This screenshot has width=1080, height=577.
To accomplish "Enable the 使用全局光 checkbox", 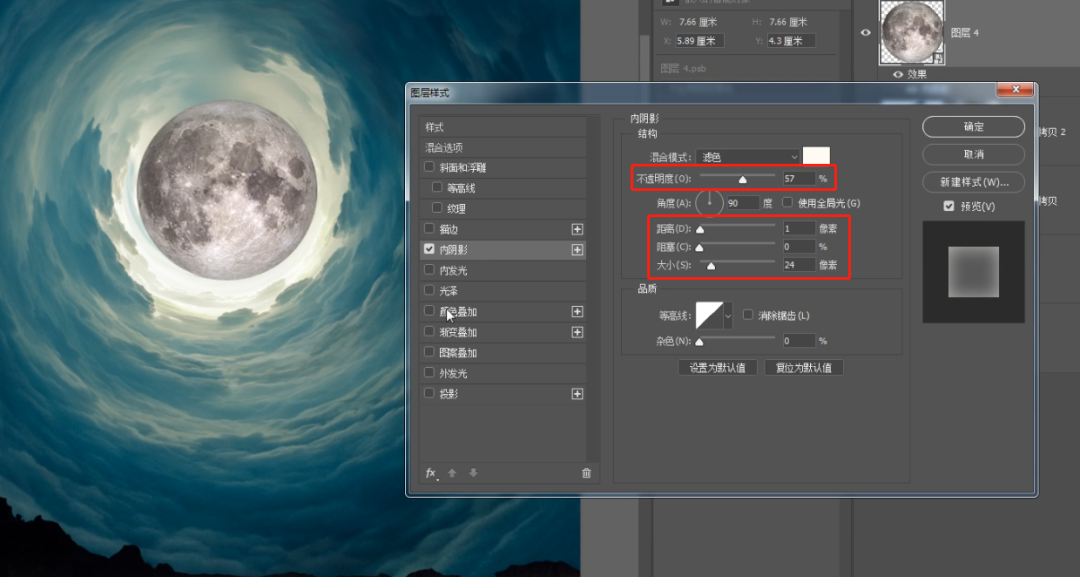I will [x=789, y=202].
